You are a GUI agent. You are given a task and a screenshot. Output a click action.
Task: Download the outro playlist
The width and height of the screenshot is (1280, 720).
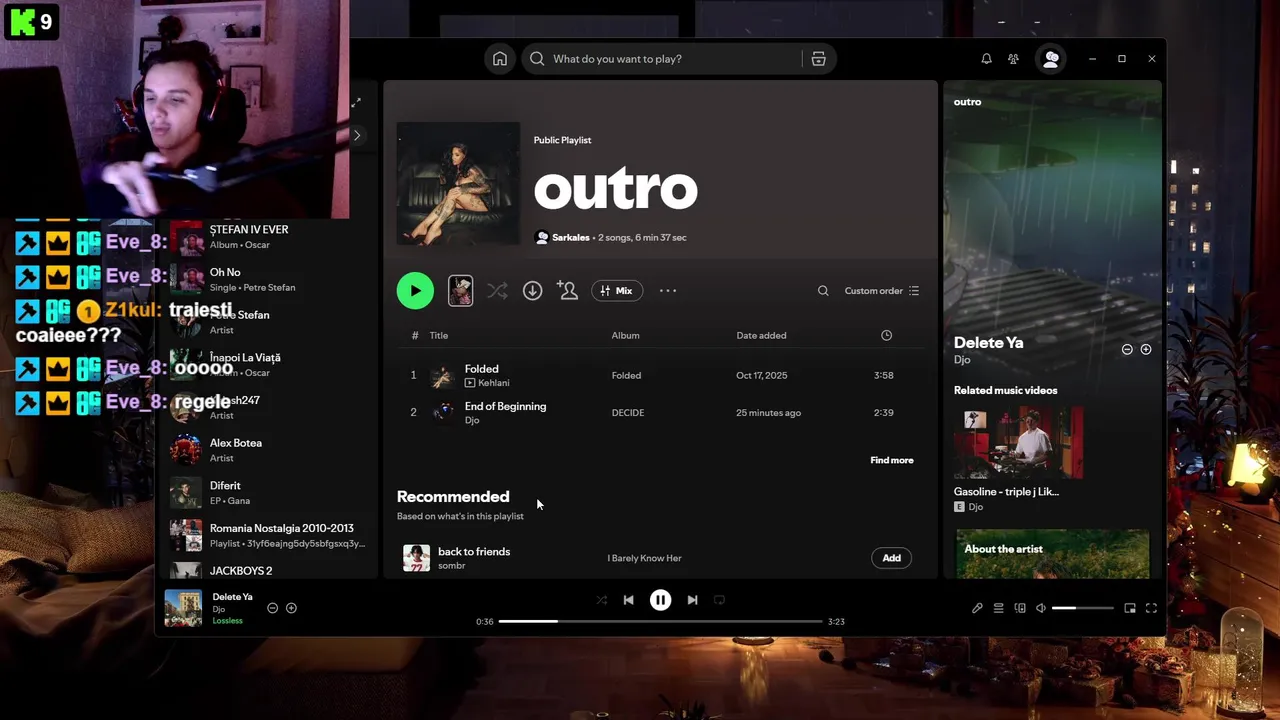click(x=532, y=291)
